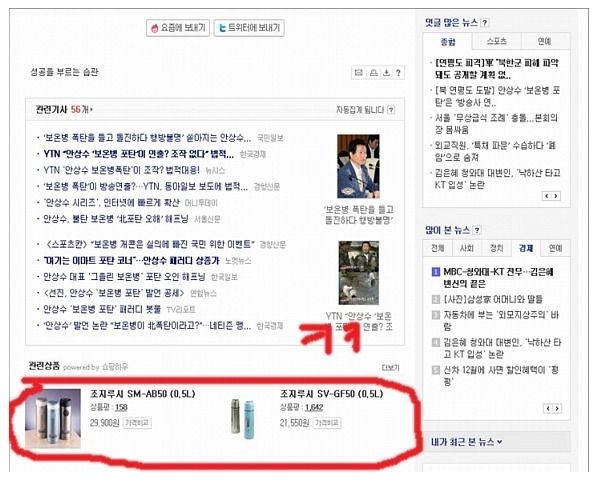Click help icon beside 많이 본 뉴스

[477, 230]
